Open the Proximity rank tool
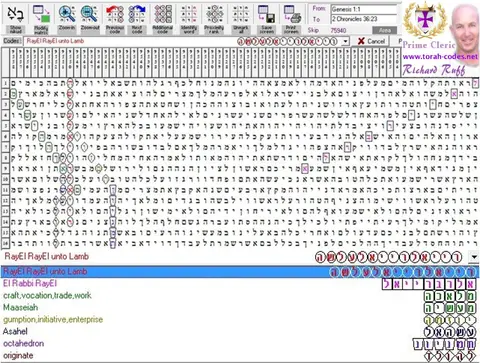This screenshot has width=480, height=363. [214, 19]
